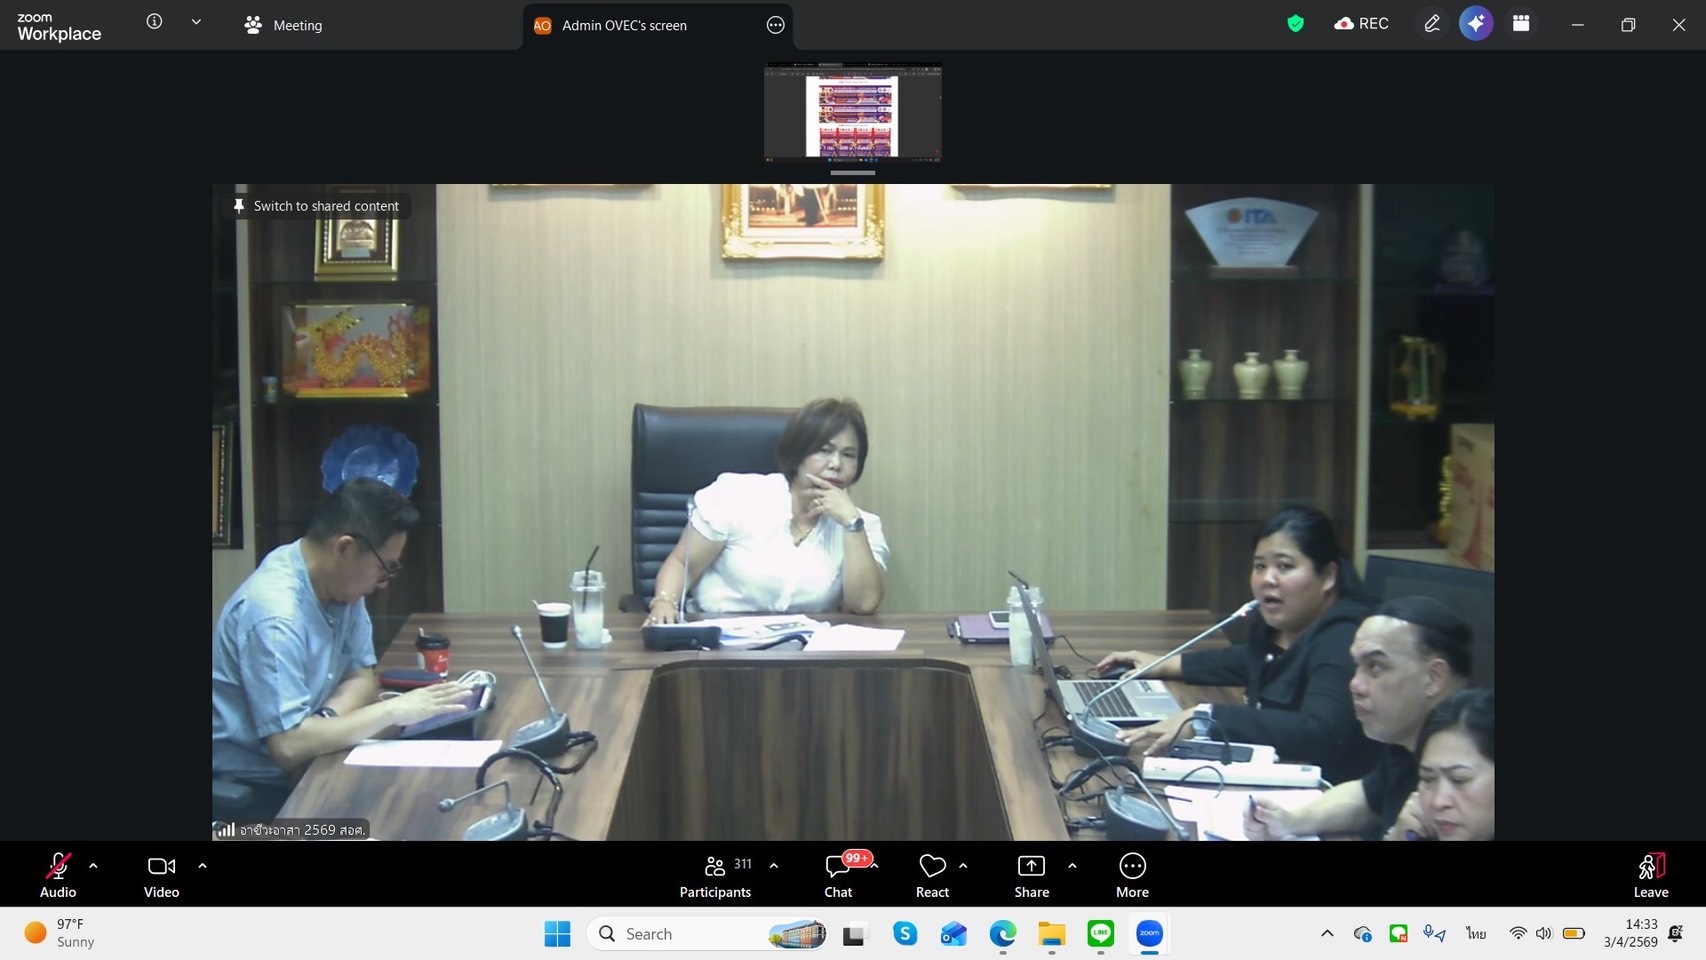Expand the Video options chevron
Image resolution: width=1706 pixels, height=960 pixels.
[202, 866]
